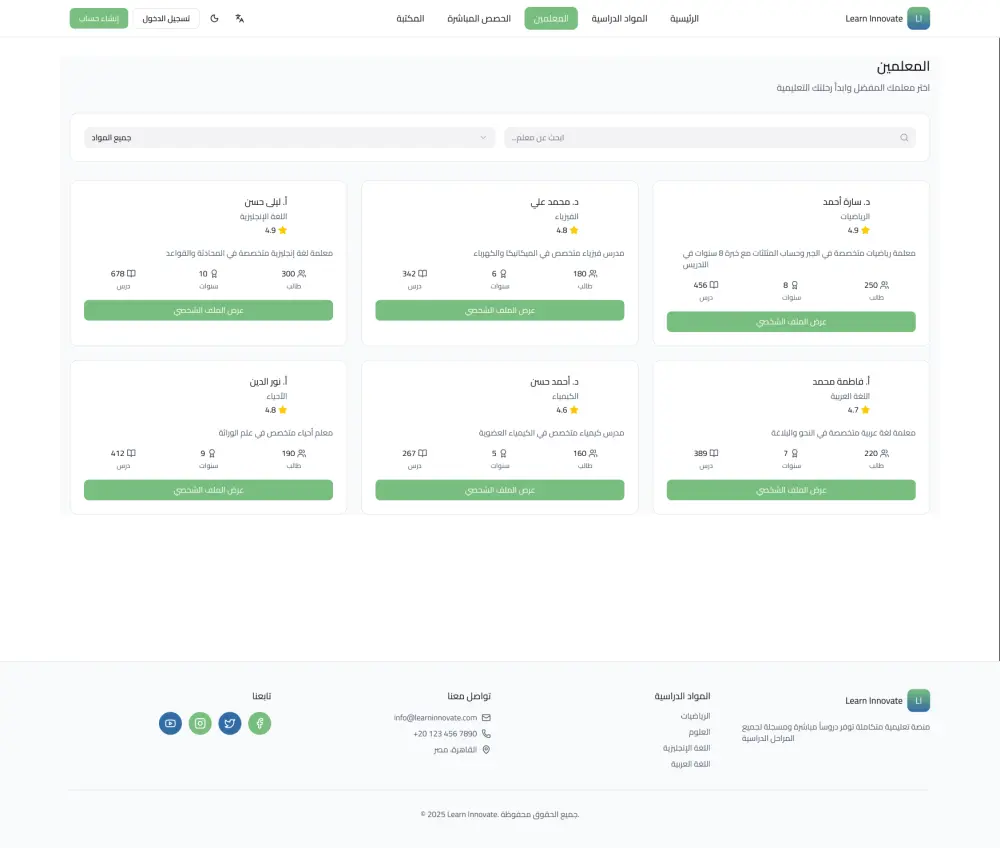Open المواد الدراسية from the navigation bar
Image resolution: width=1000 pixels, height=848 pixels.
click(620, 18)
